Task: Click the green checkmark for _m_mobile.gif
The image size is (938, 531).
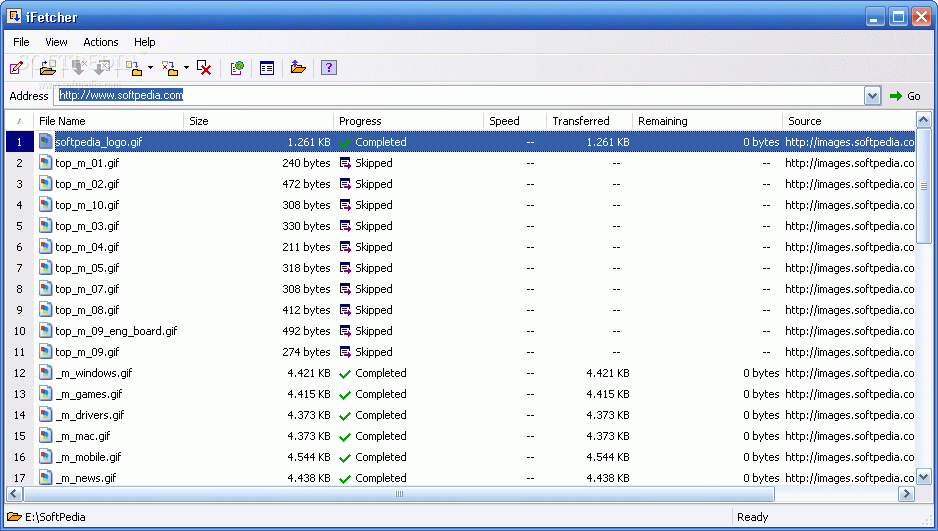Action: coord(345,457)
